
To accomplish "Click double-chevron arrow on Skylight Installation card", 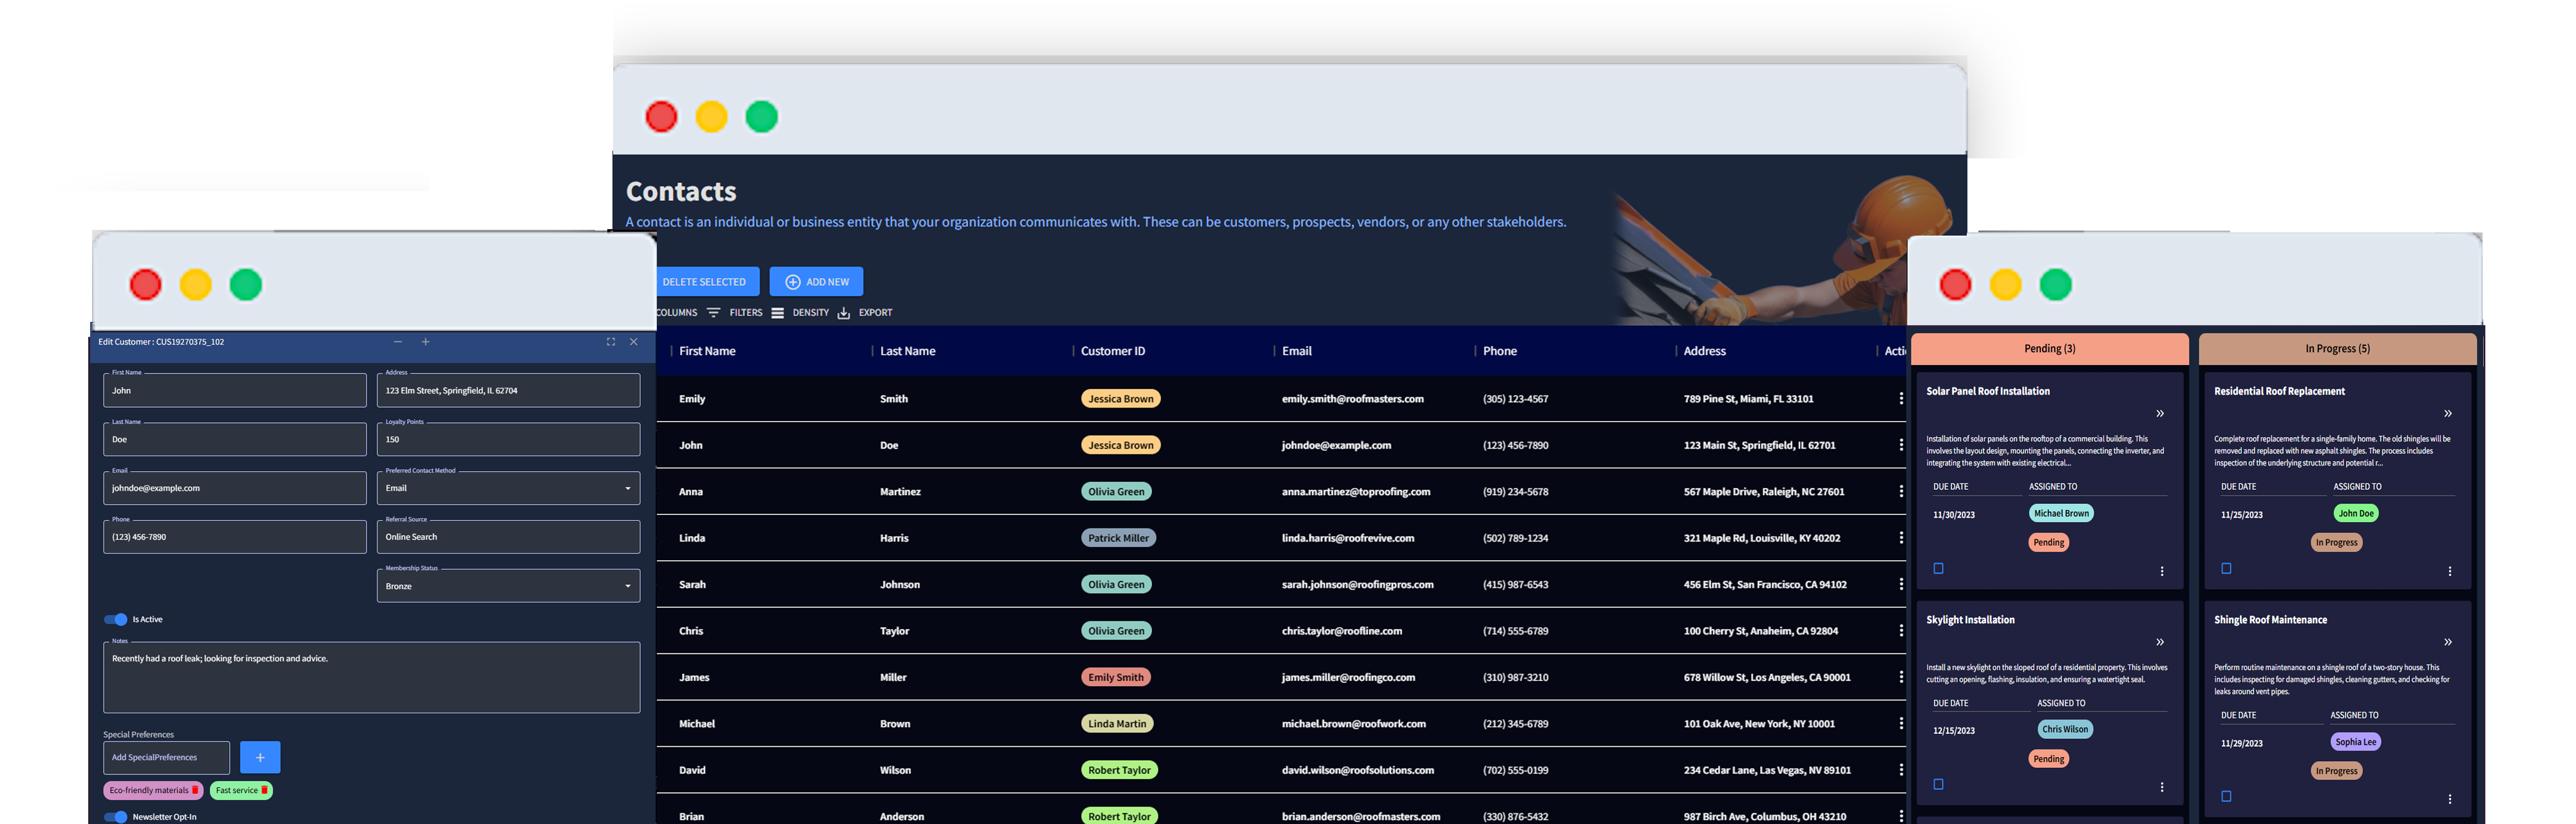I will 2159,642.
